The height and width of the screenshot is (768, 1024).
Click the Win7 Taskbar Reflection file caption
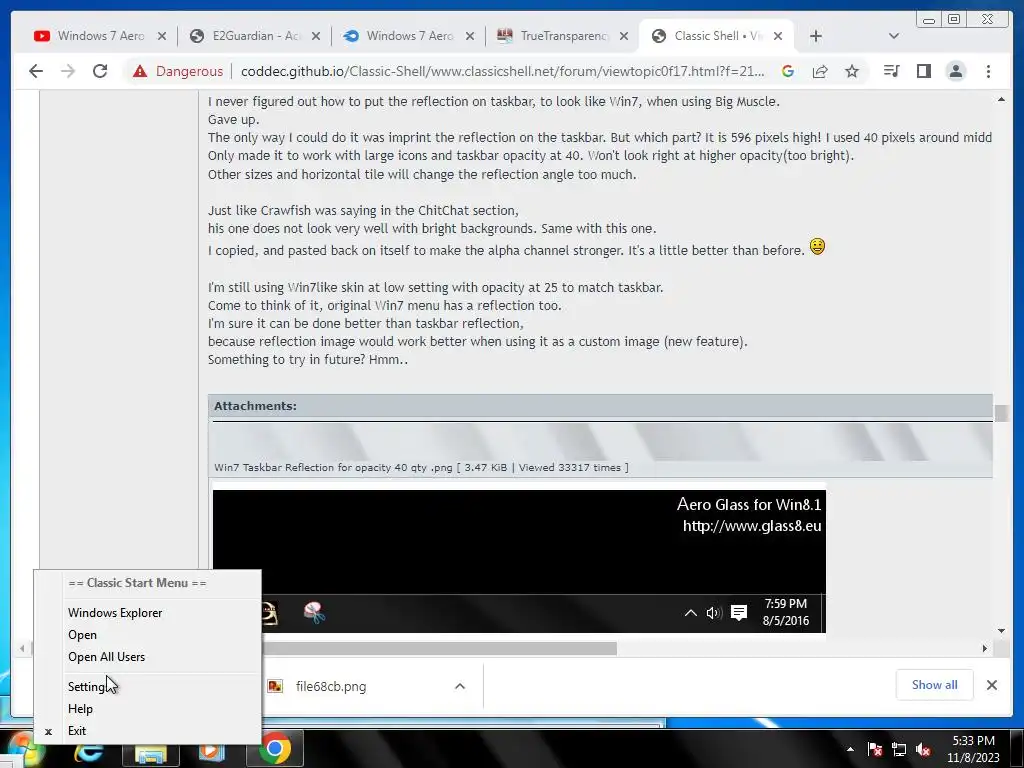[x=421, y=468]
